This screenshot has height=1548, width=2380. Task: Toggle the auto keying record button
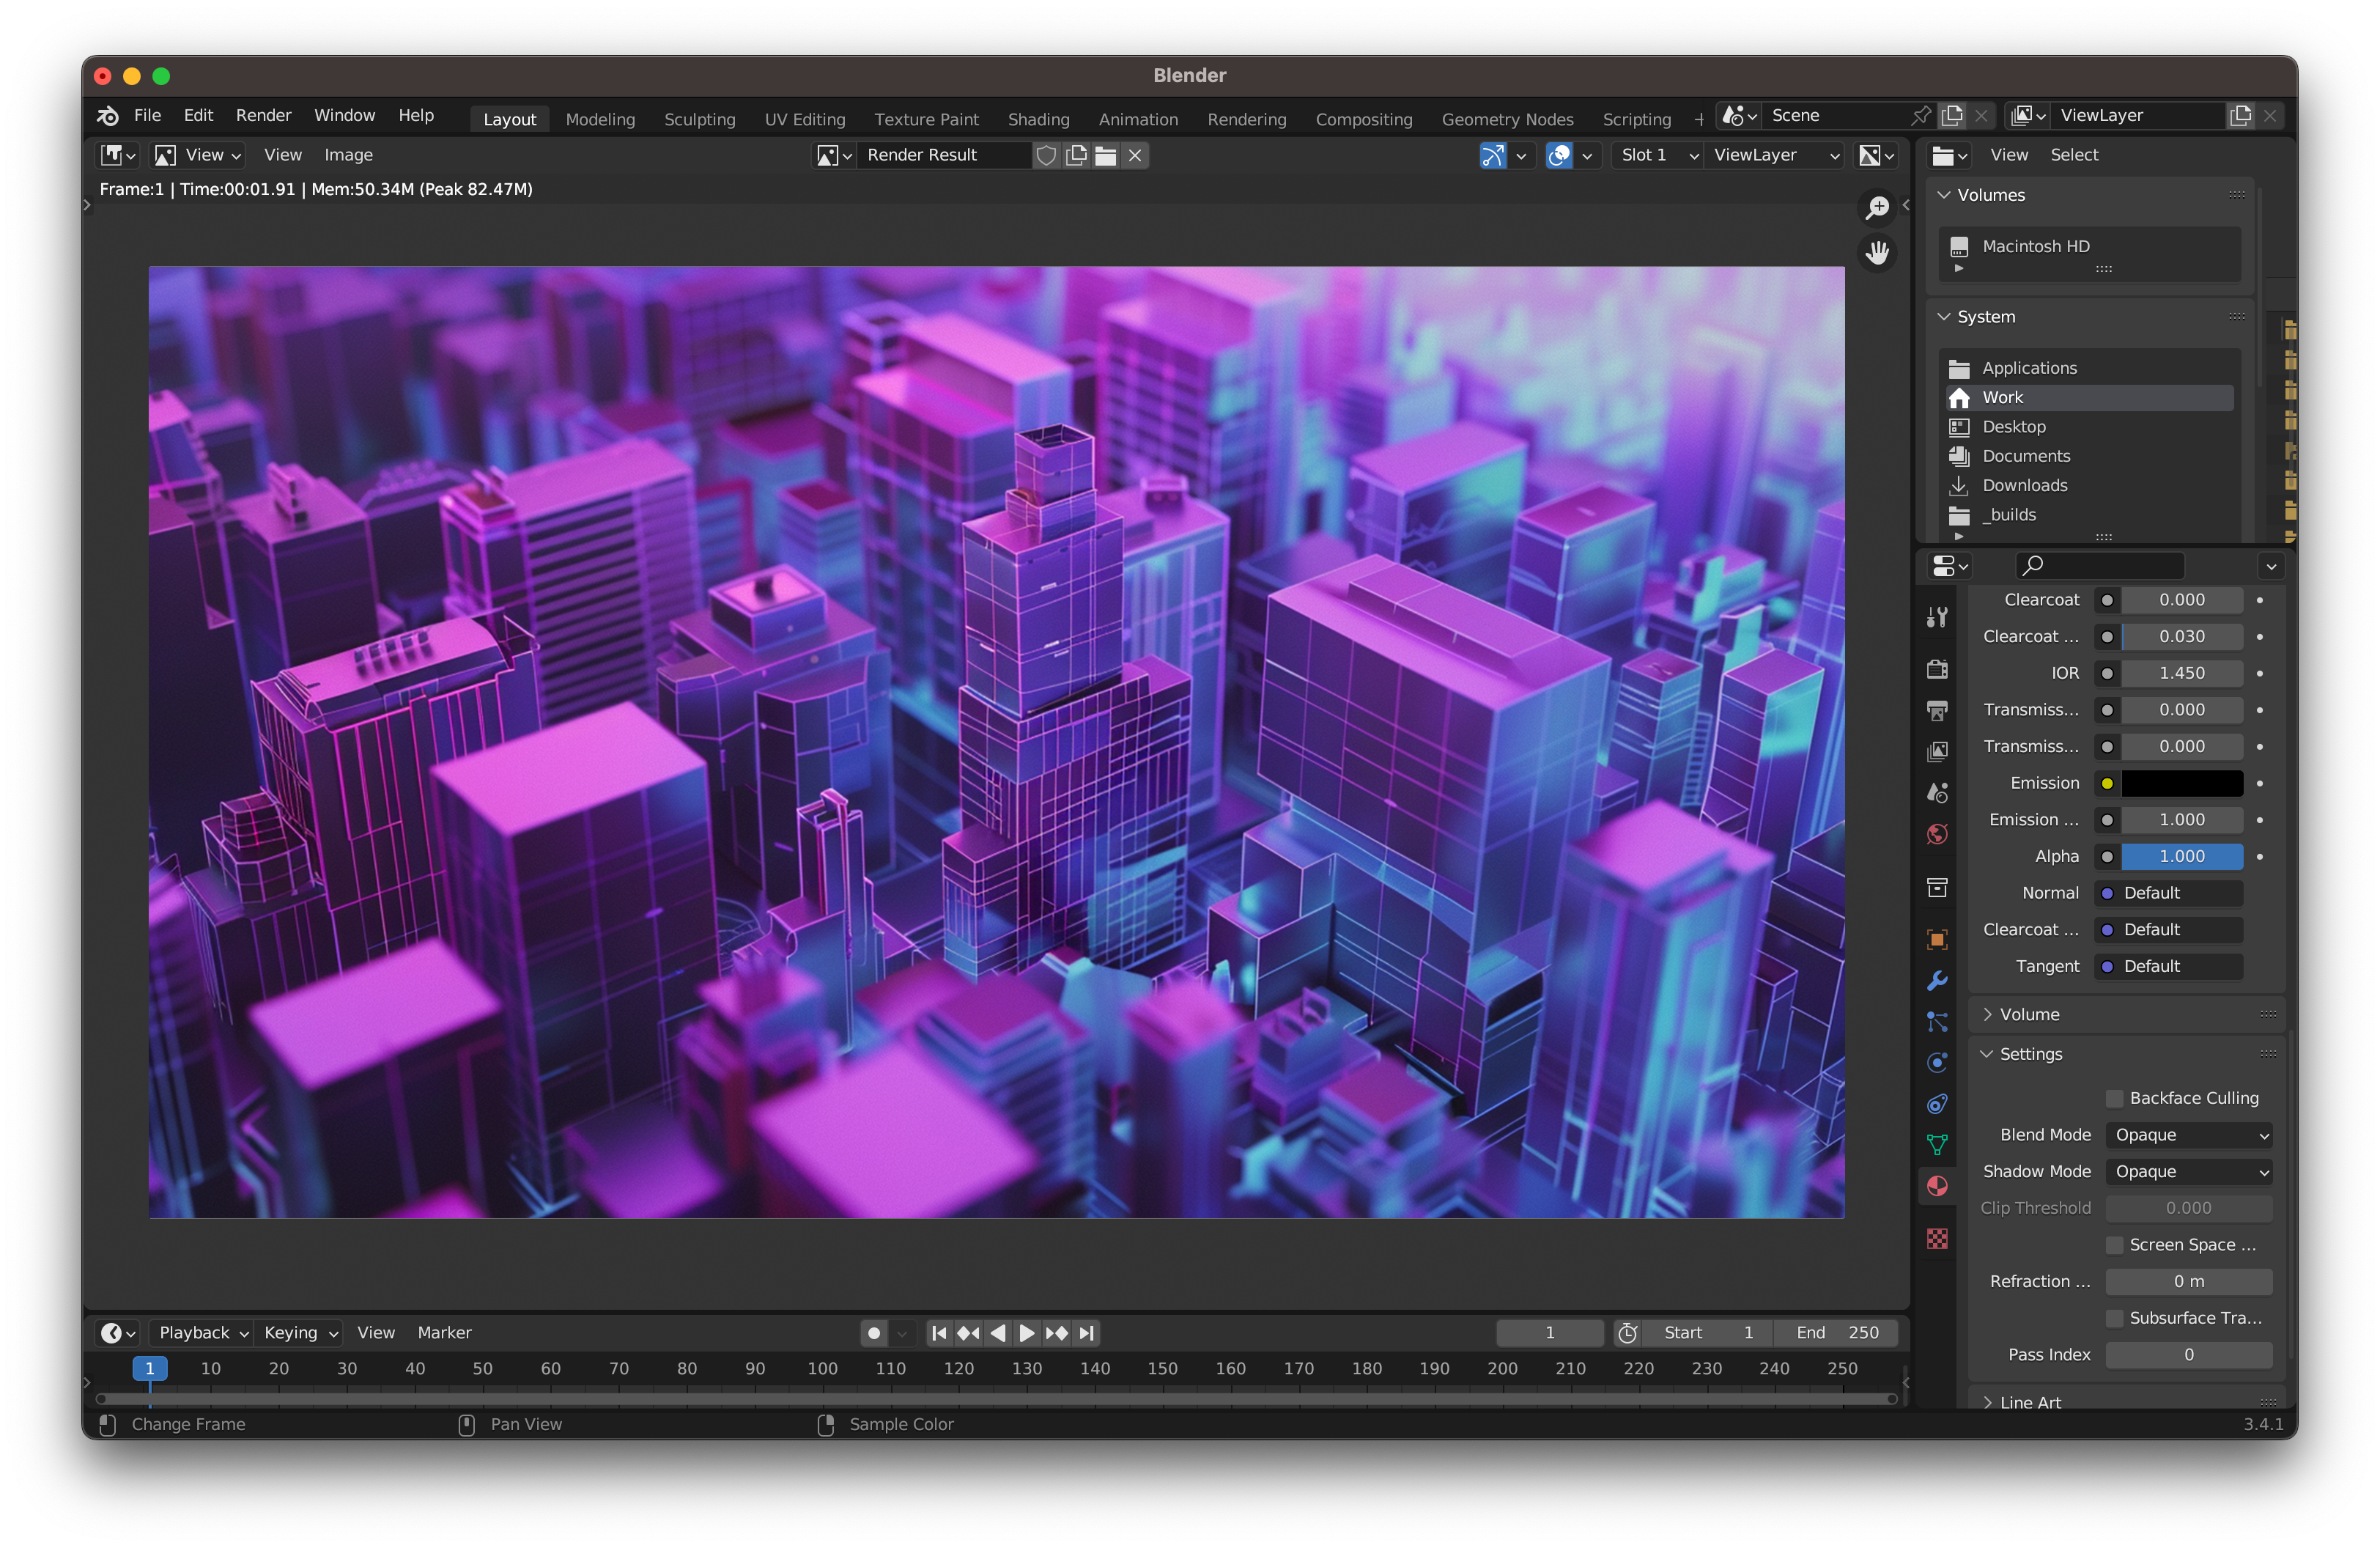click(x=873, y=1333)
